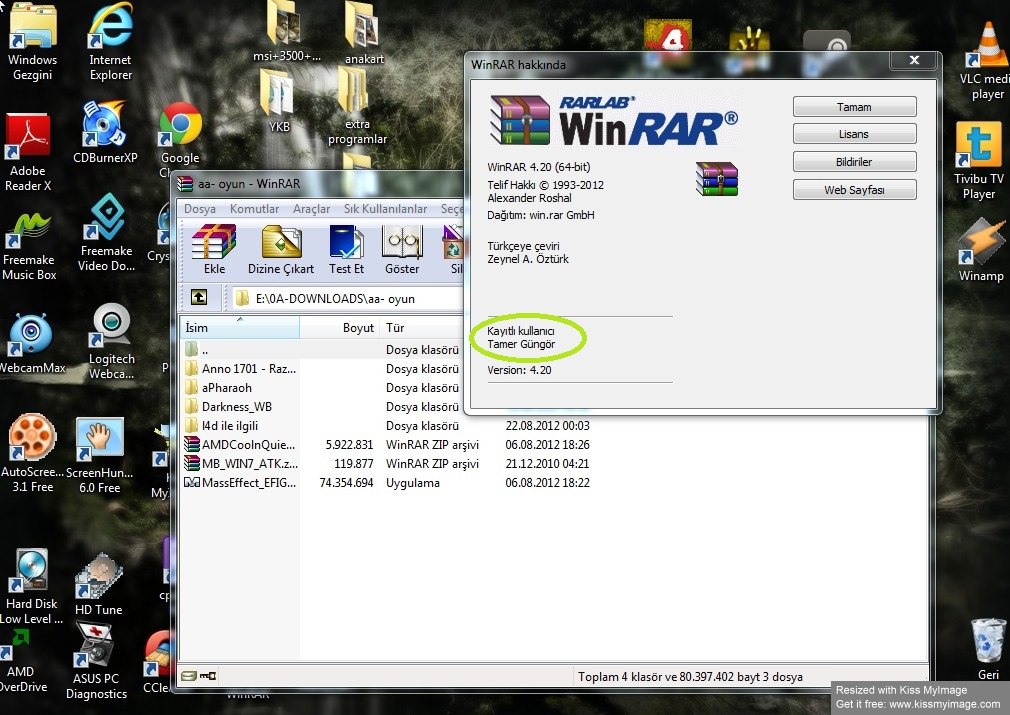
Task: Open the extra programlar desktop folder
Action: [357, 106]
